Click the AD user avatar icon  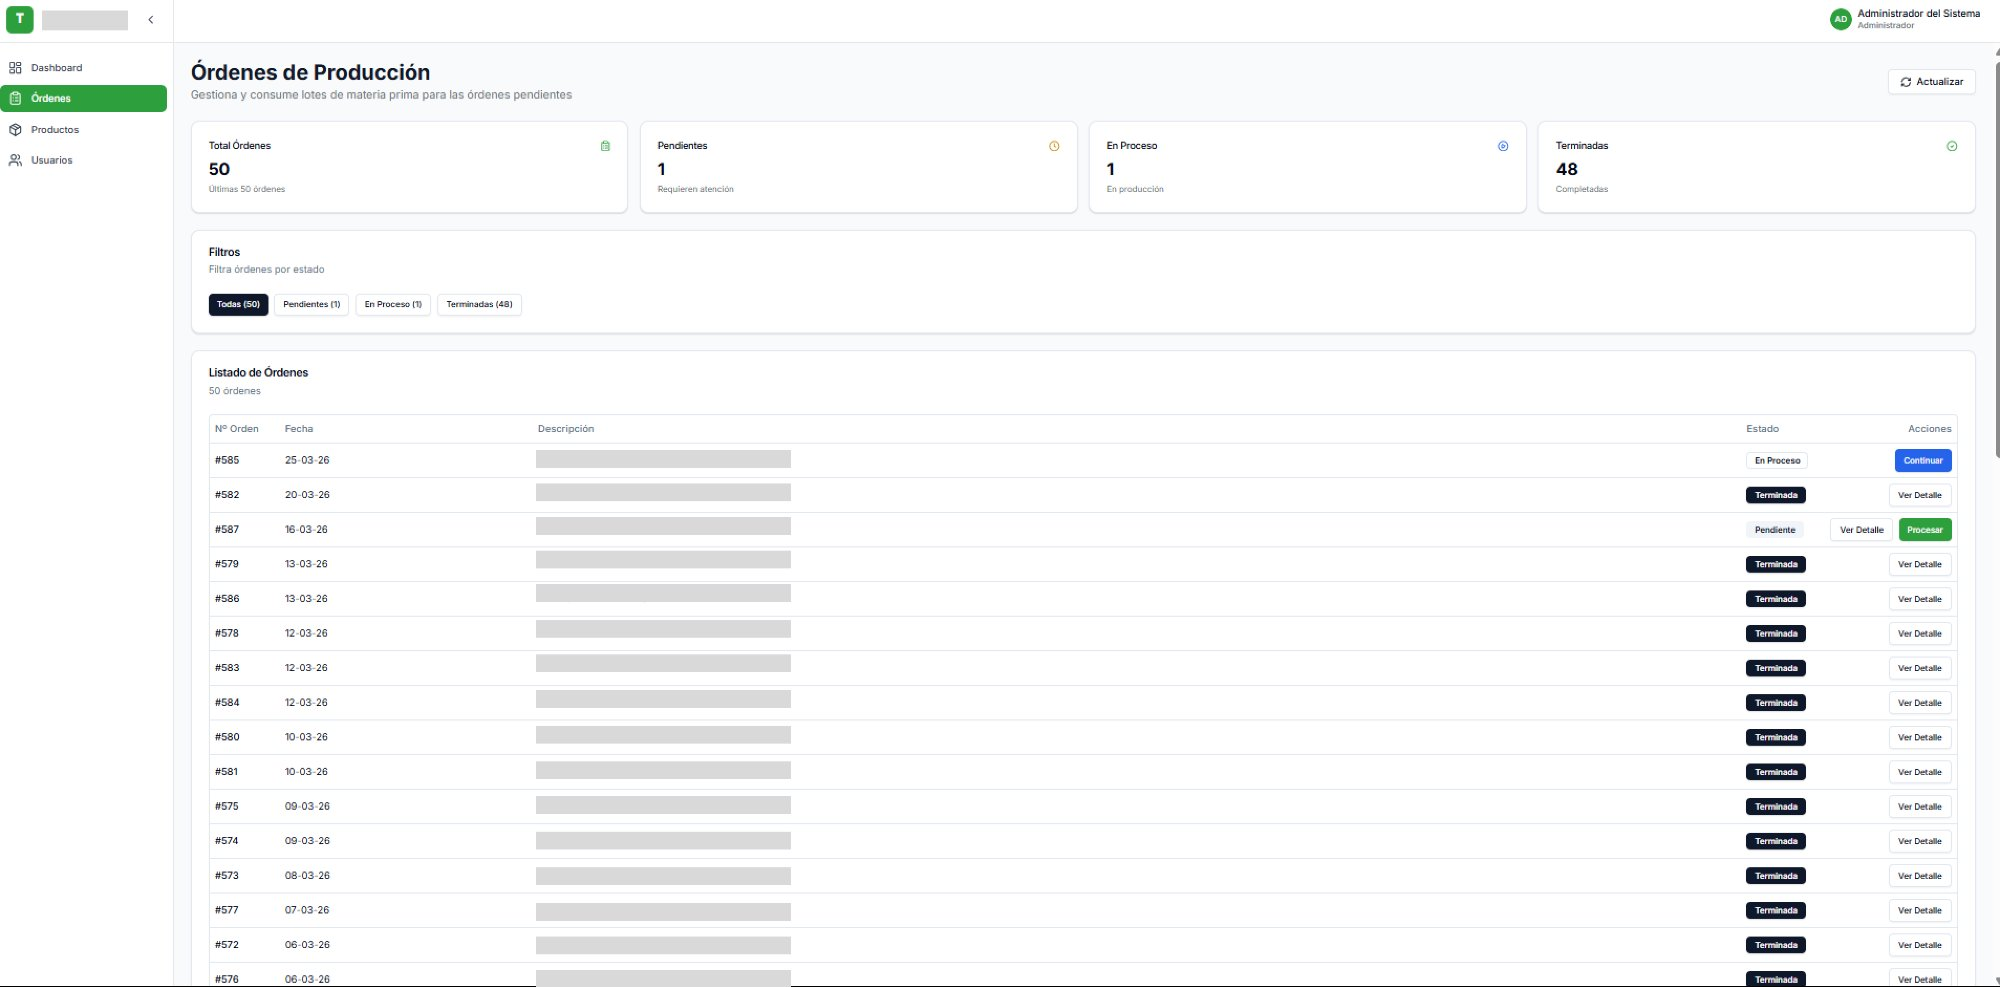pyautogui.click(x=1840, y=19)
